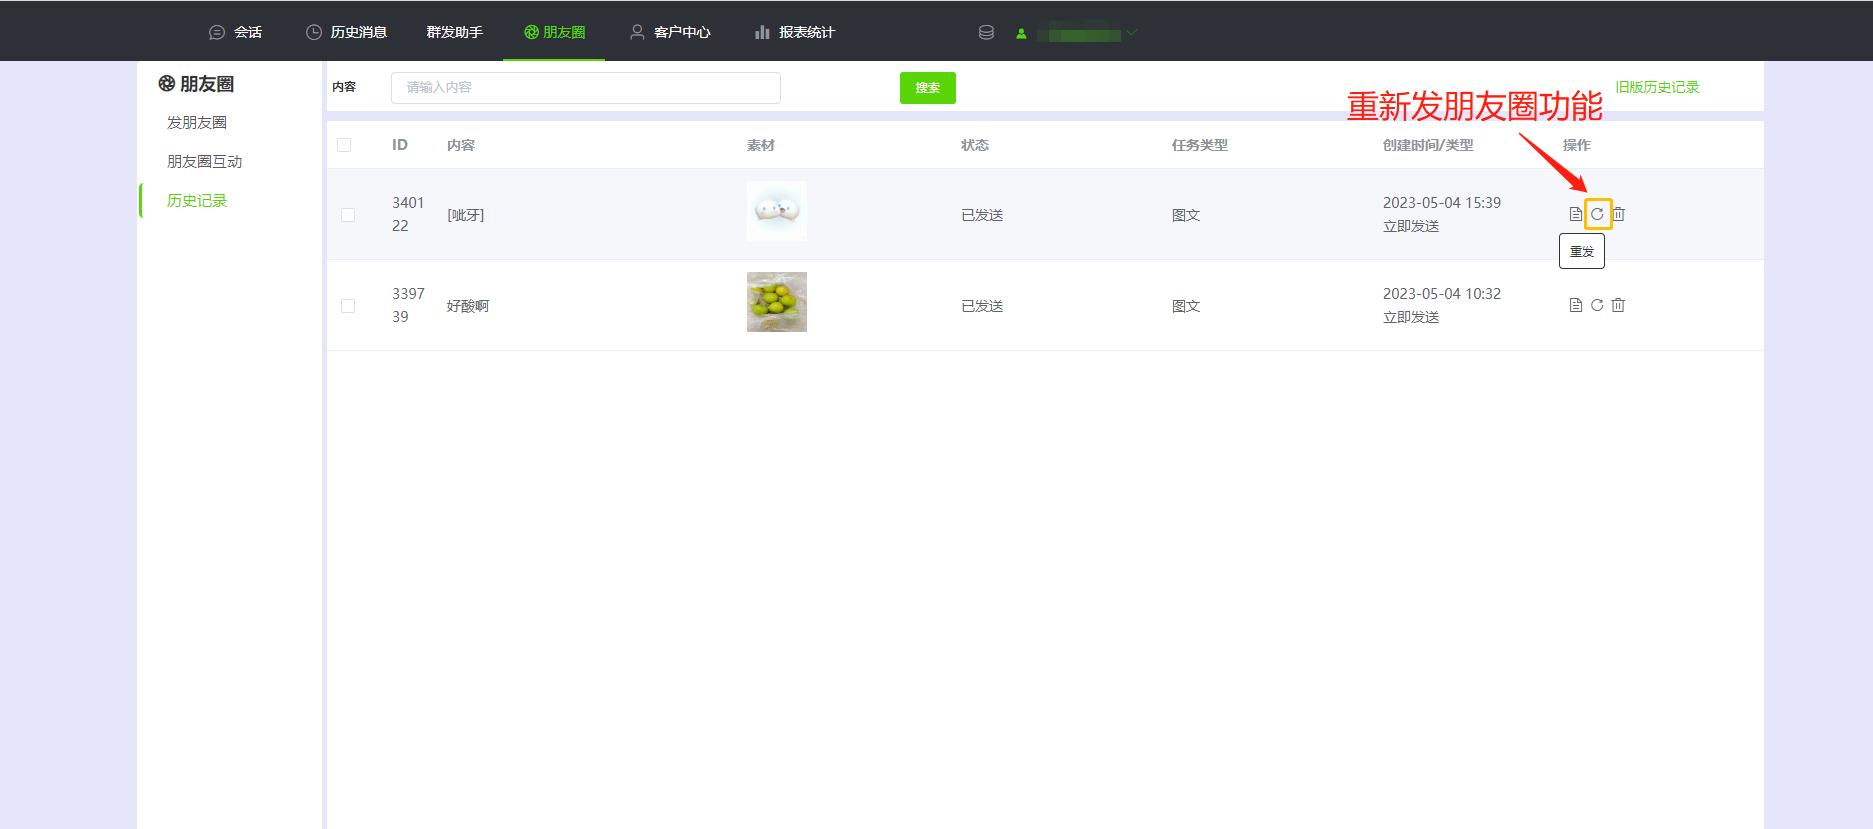The width and height of the screenshot is (1873, 829).
Task: Check the row for ID 339739
Action: pos(348,306)
